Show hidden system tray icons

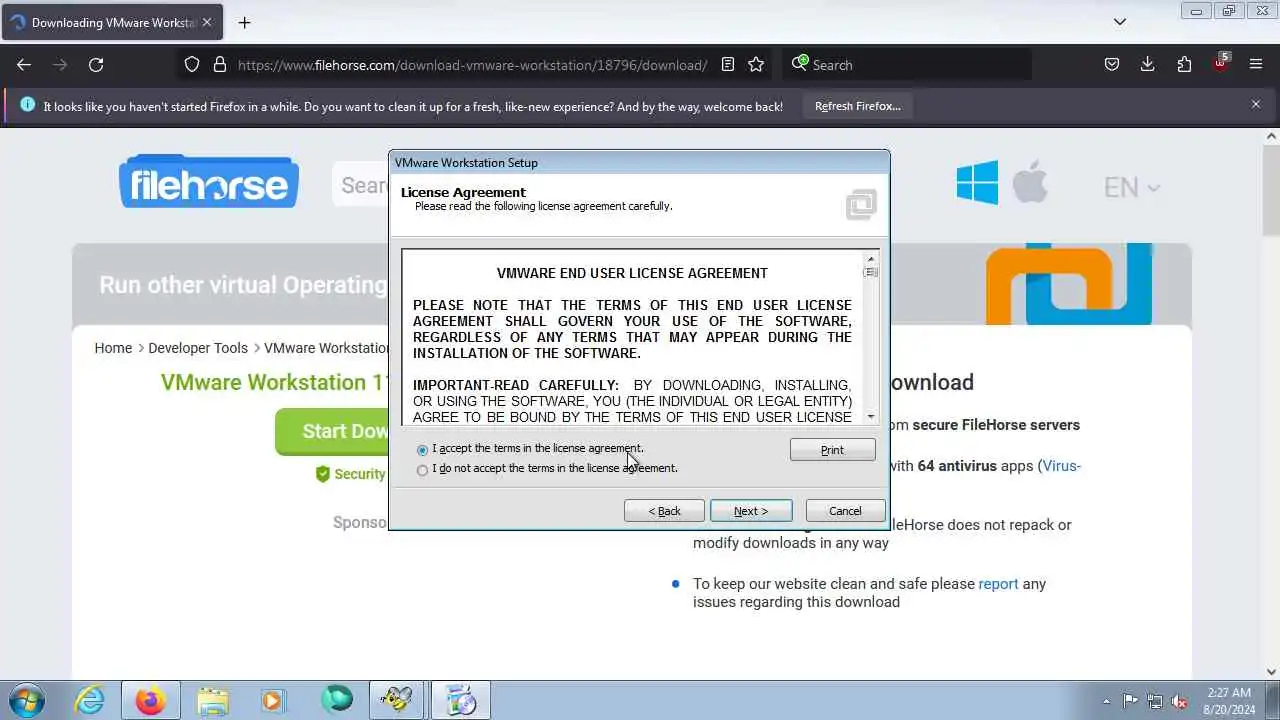(x=1106, y=701)
